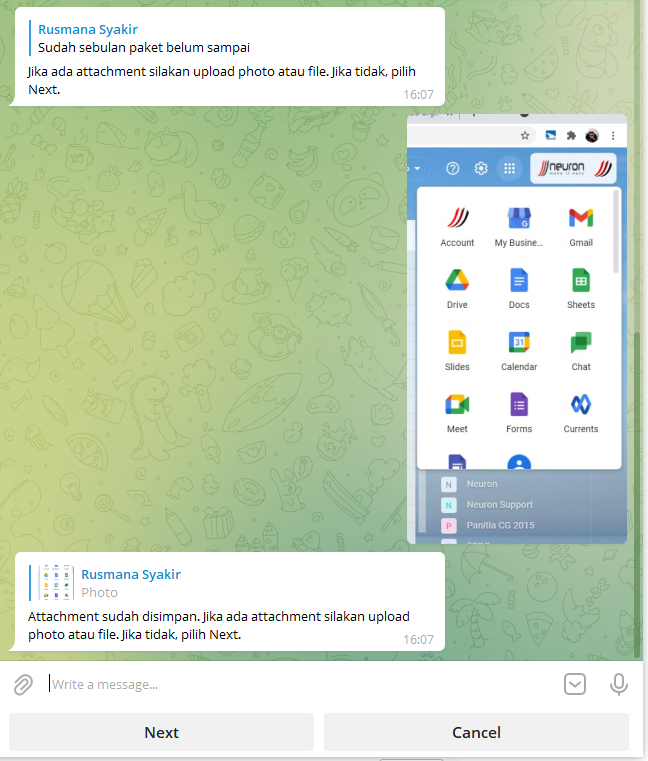Click the Google Meet icon in photo
Viewport: 648px width, 761px height.
pos(457,405)
